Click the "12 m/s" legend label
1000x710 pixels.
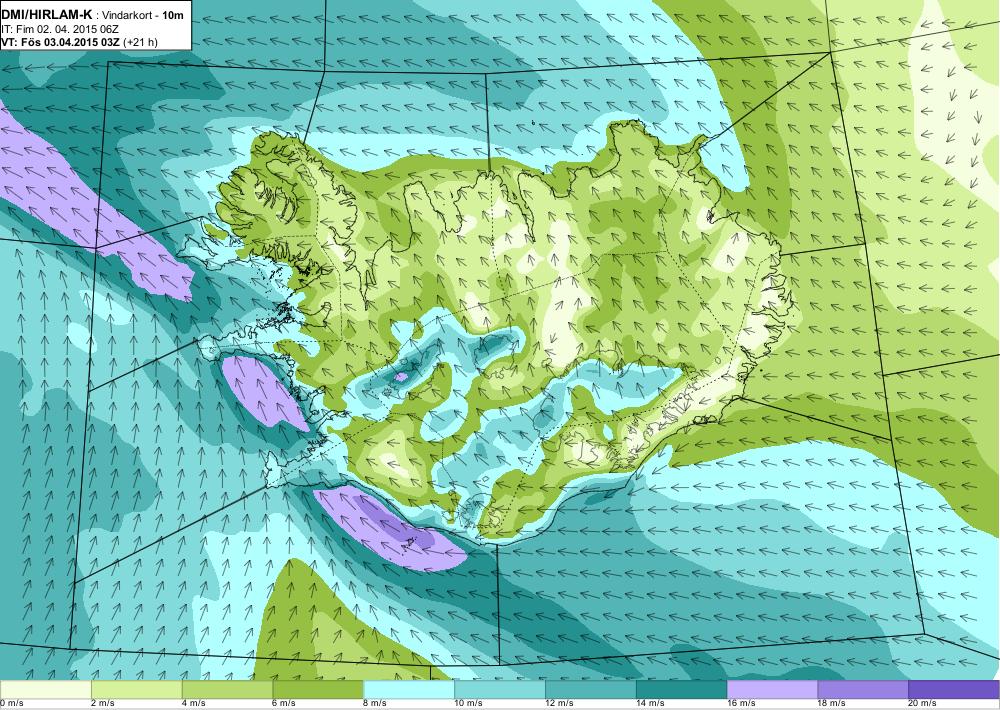coord(559,704)
